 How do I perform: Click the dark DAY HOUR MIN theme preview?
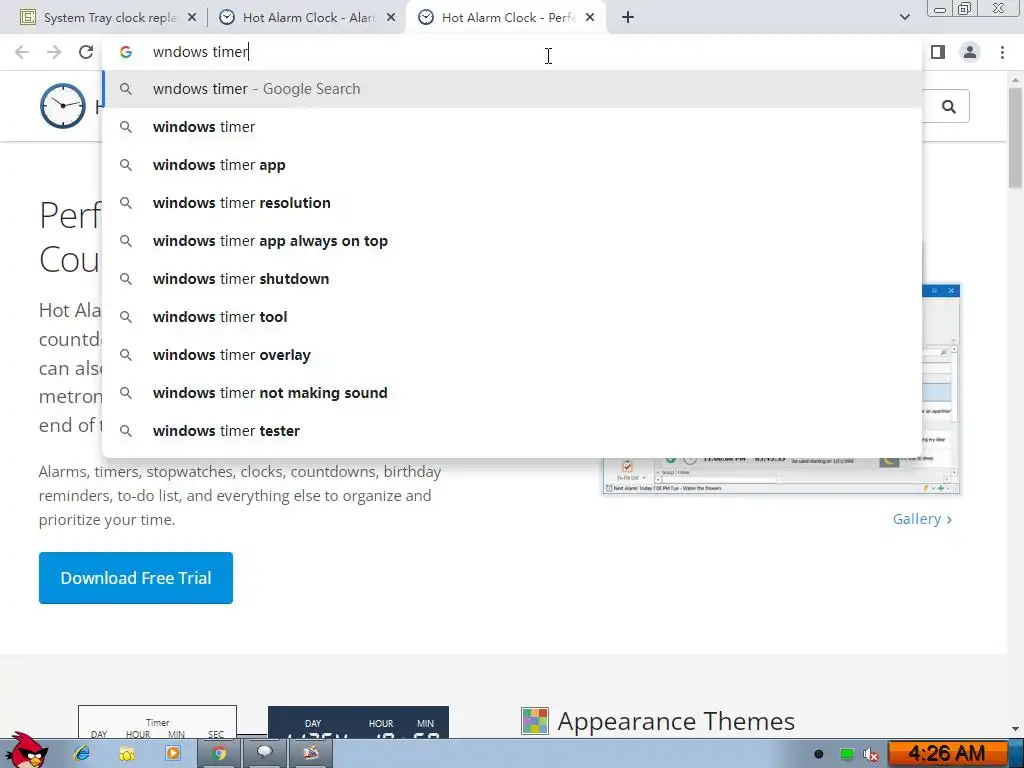[358, 722]
